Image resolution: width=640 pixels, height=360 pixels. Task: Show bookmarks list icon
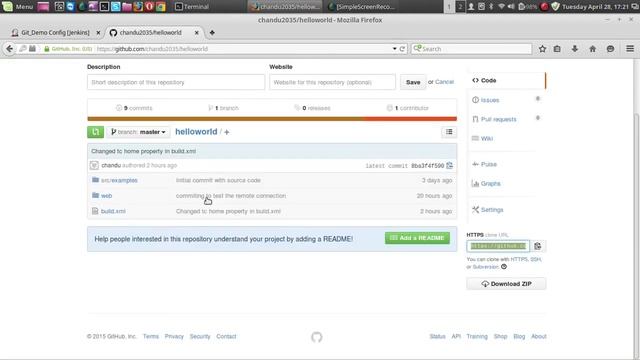tap(557, 49)
